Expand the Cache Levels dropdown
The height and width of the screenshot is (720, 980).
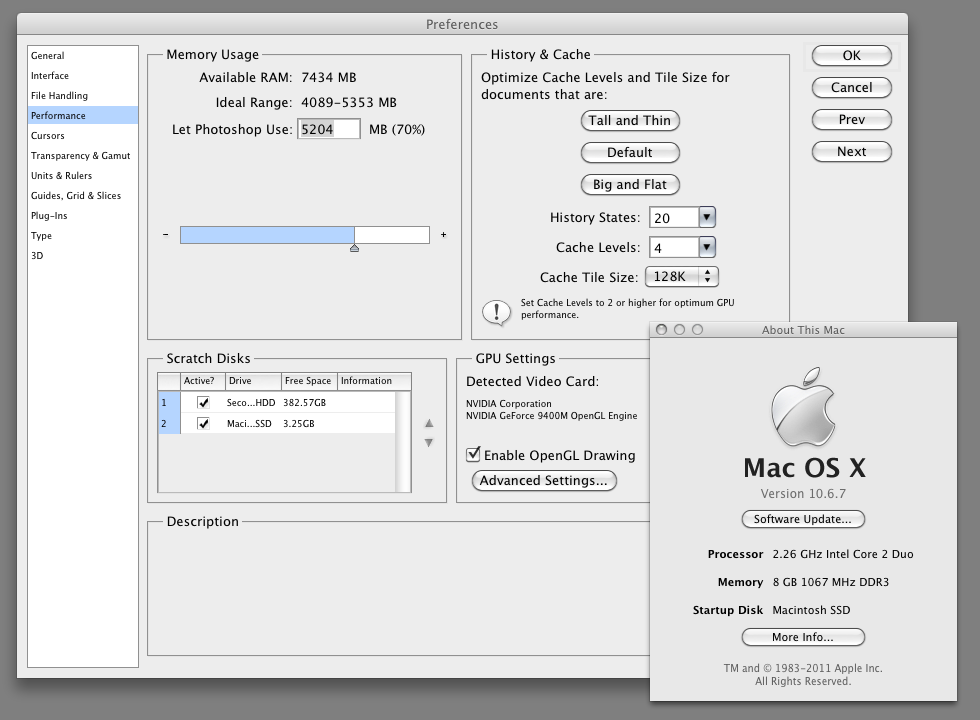[x=707, y=247]
